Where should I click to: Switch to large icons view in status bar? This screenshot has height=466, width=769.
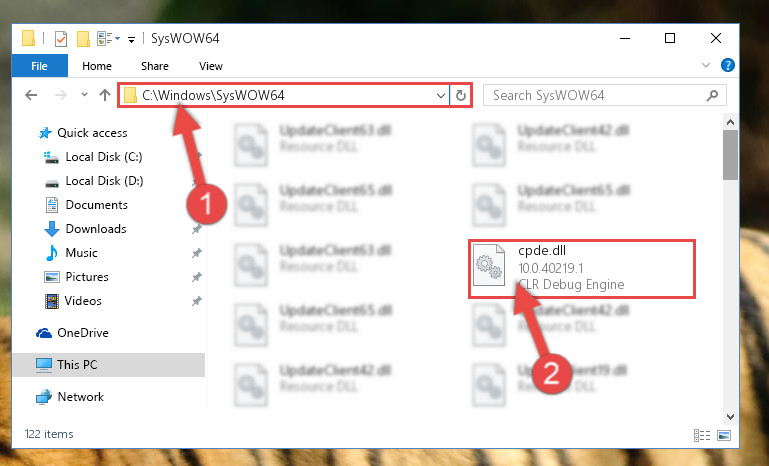724,435
